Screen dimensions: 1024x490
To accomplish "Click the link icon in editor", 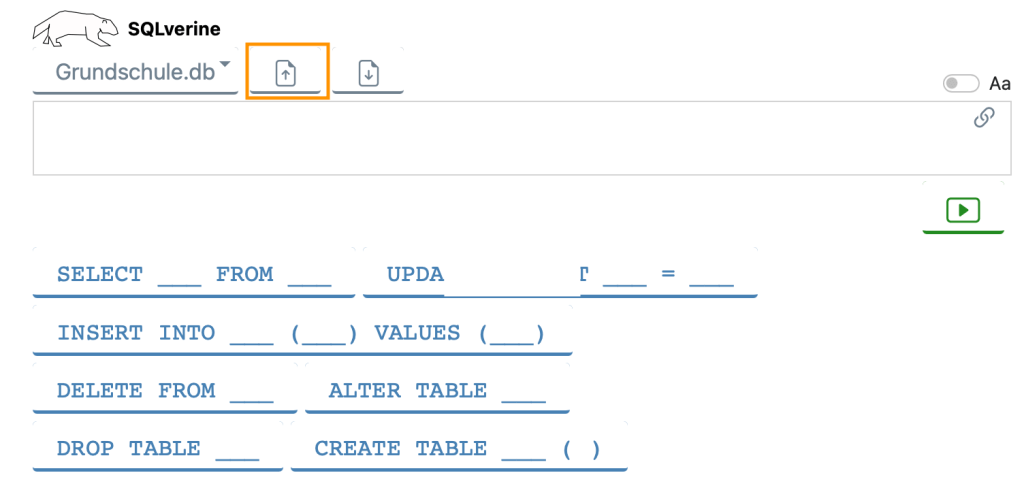I will [984, 118].
